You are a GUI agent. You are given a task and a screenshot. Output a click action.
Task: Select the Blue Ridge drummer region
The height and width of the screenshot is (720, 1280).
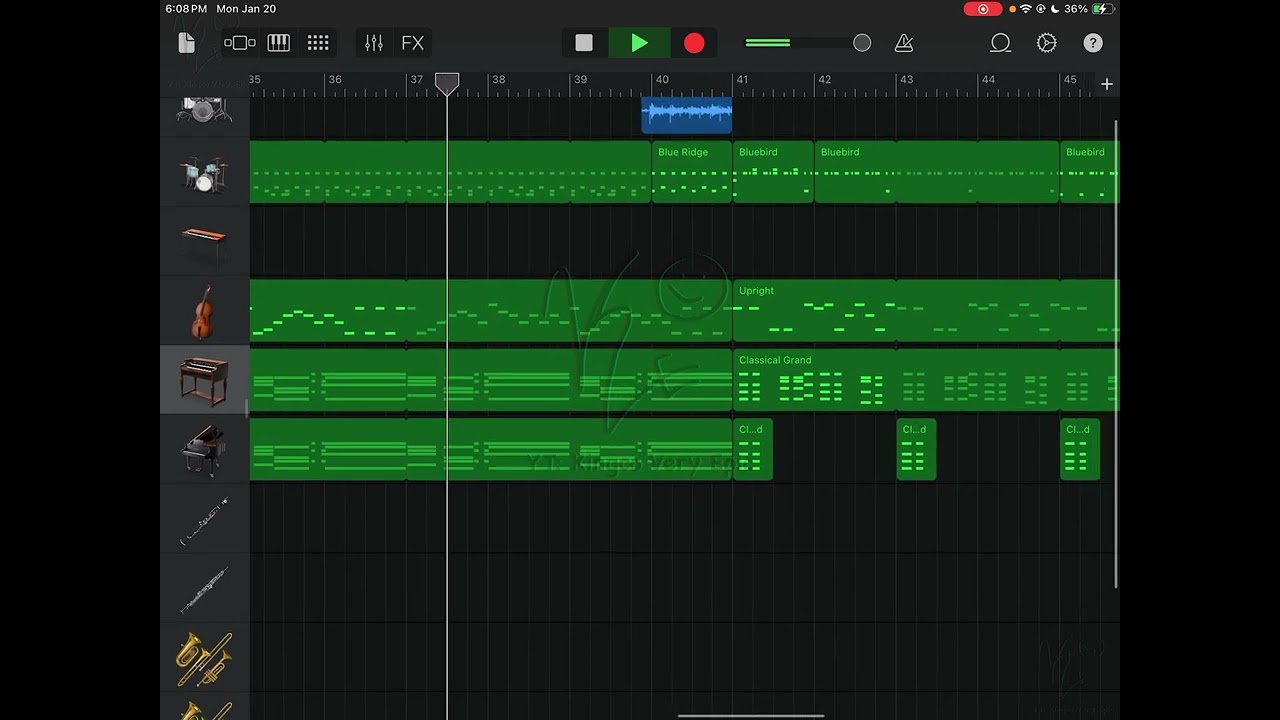click(x=692, y=172)
